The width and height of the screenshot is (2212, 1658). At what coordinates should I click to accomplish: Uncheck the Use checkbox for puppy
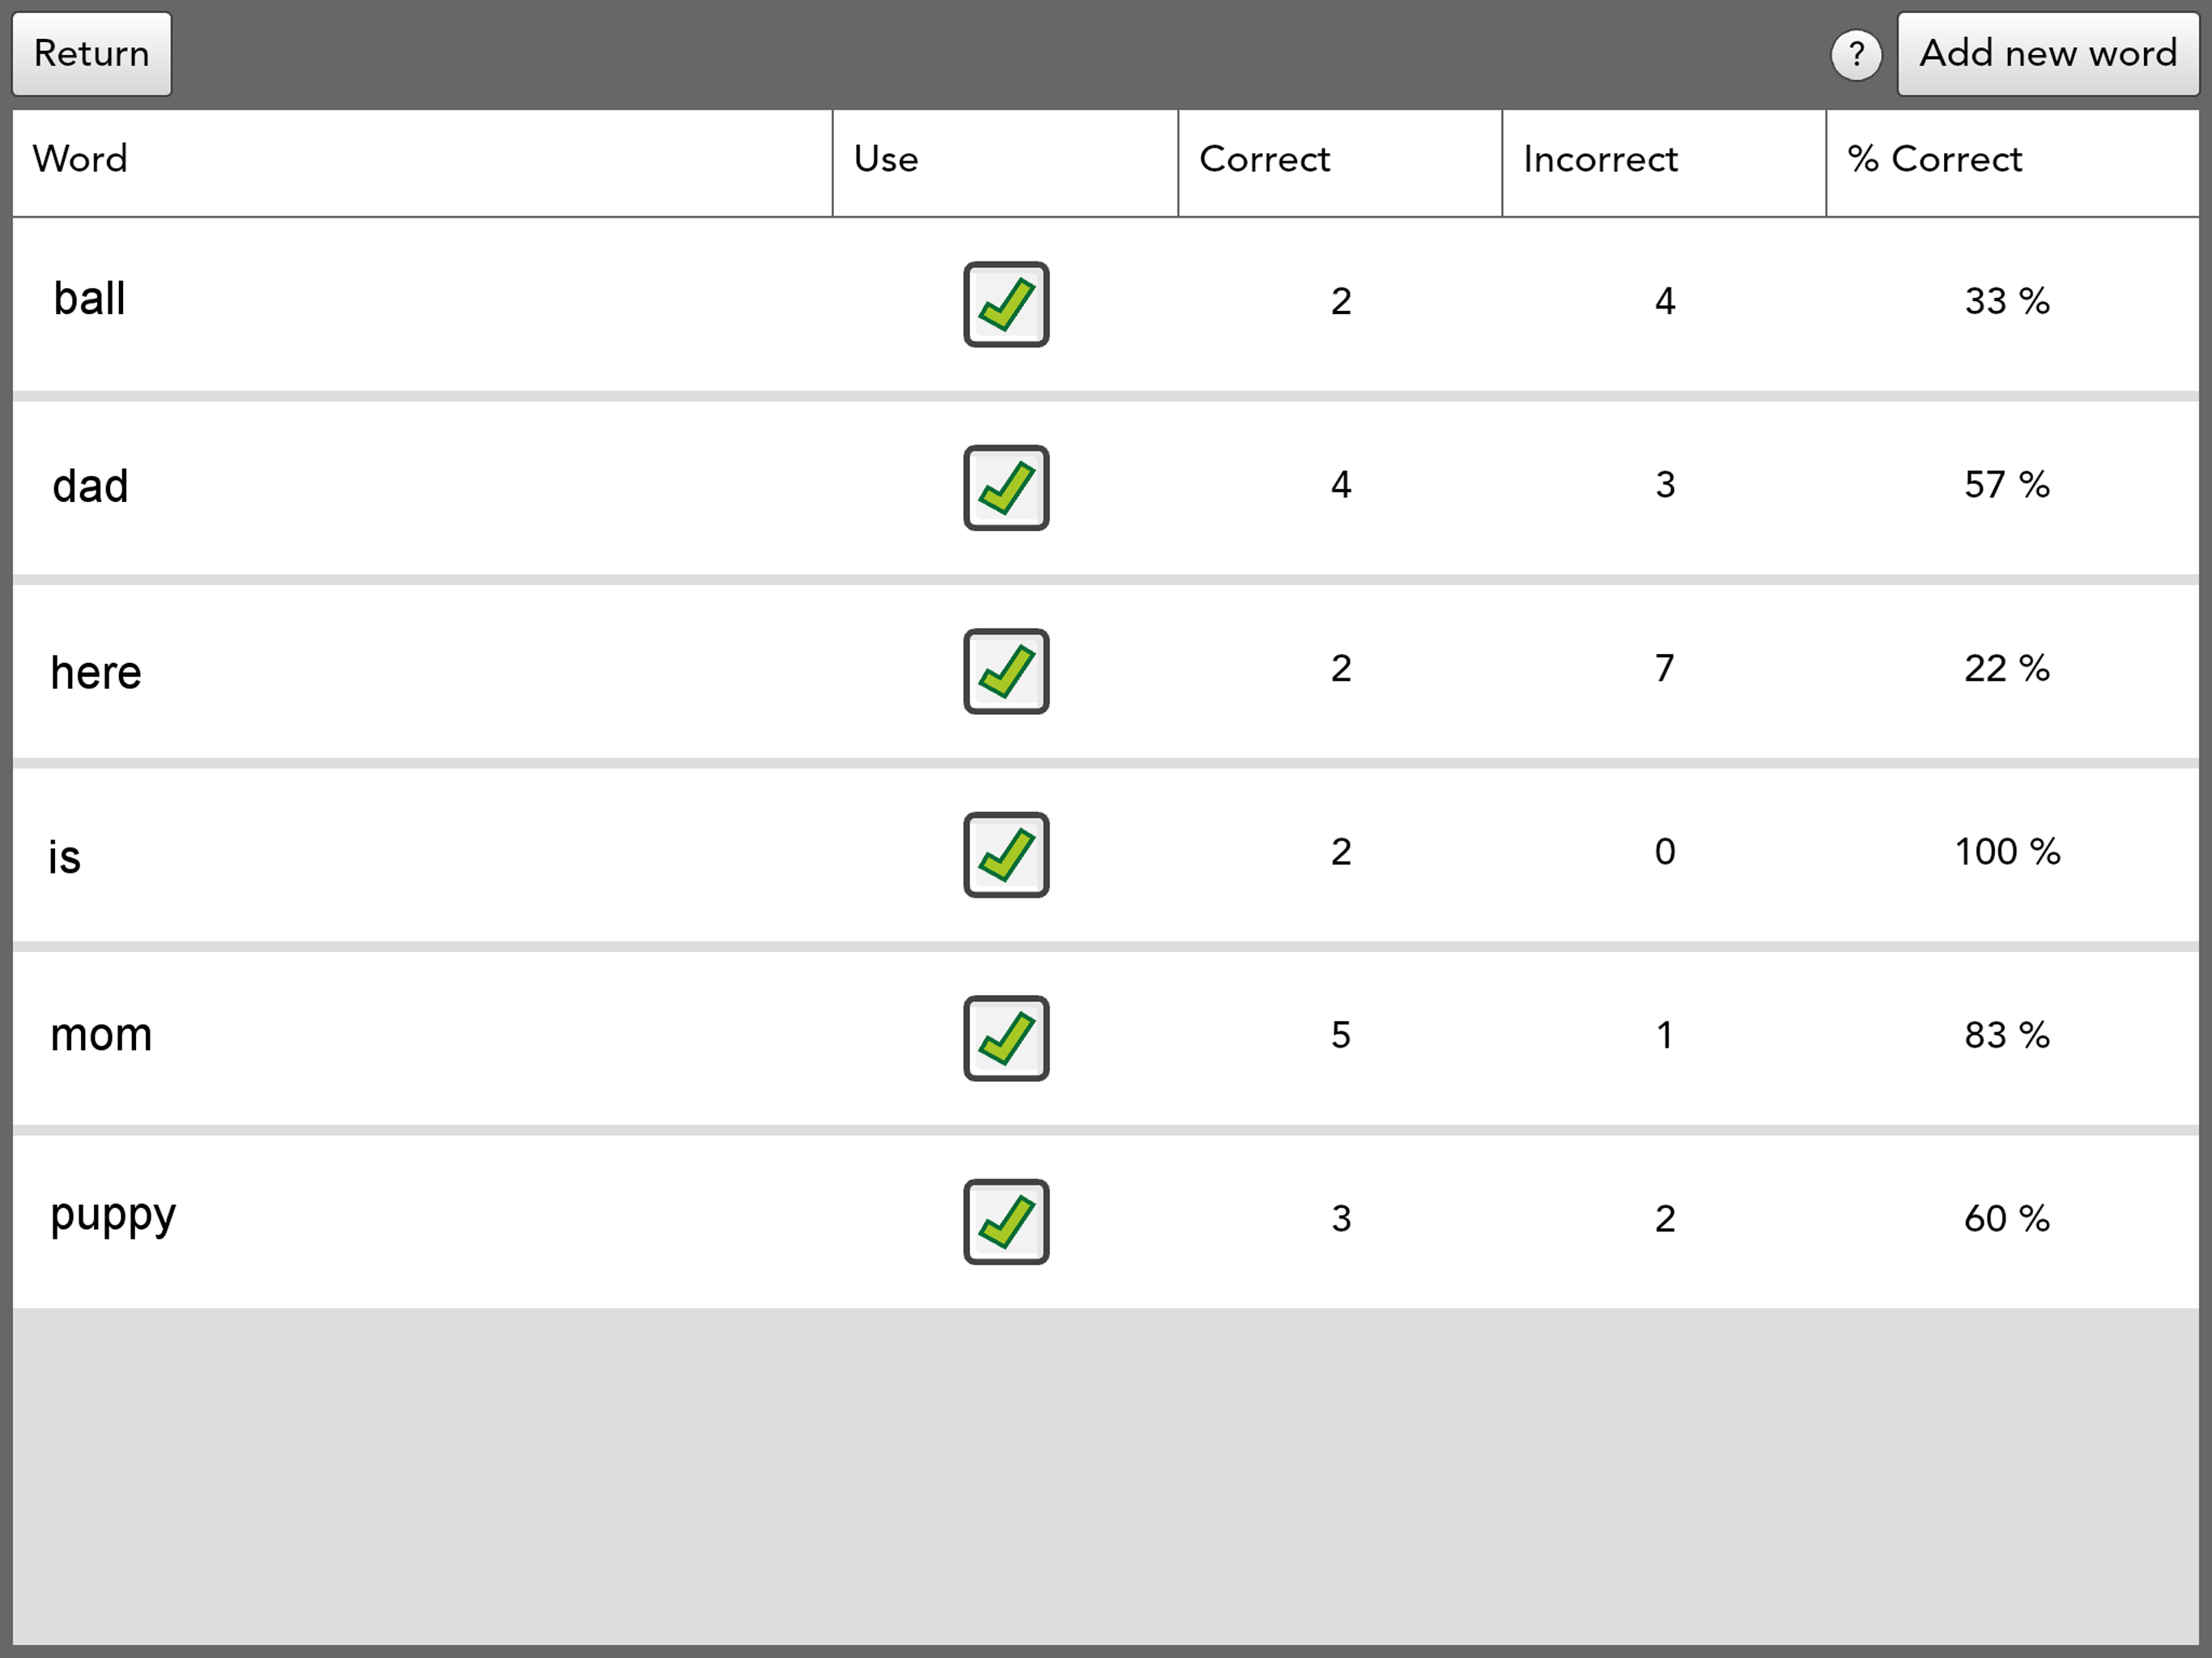pyautogui.click(x=1006, y=1222)
